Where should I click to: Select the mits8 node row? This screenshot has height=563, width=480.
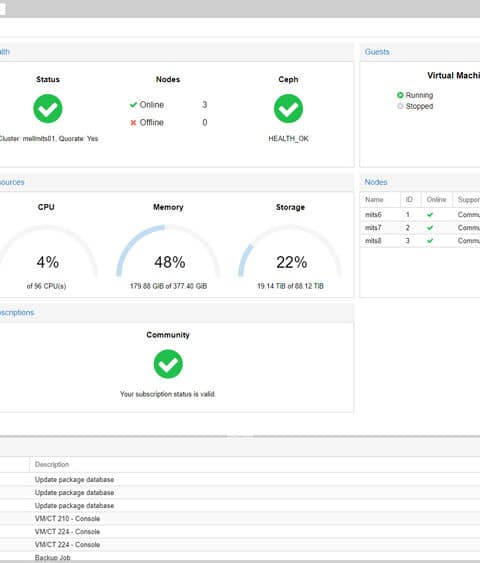coord(420,241)
